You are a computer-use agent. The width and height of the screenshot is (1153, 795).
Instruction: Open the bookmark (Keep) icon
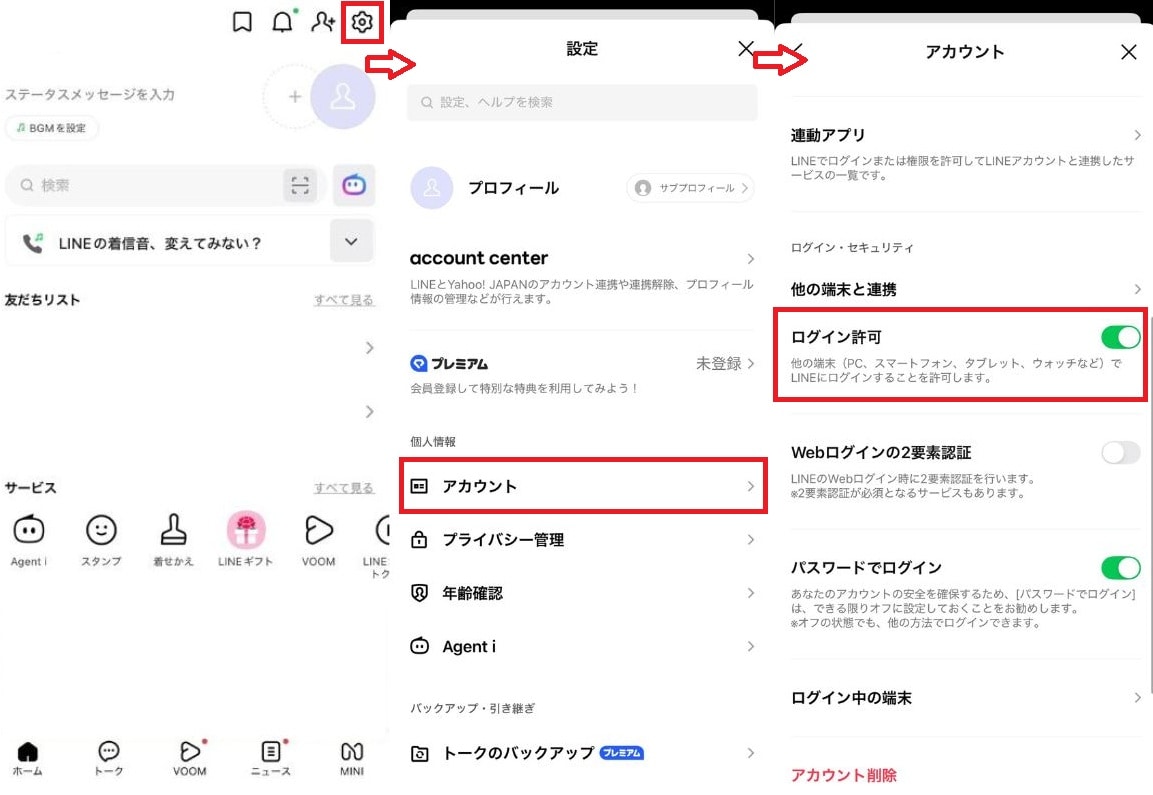coord(242,22)
